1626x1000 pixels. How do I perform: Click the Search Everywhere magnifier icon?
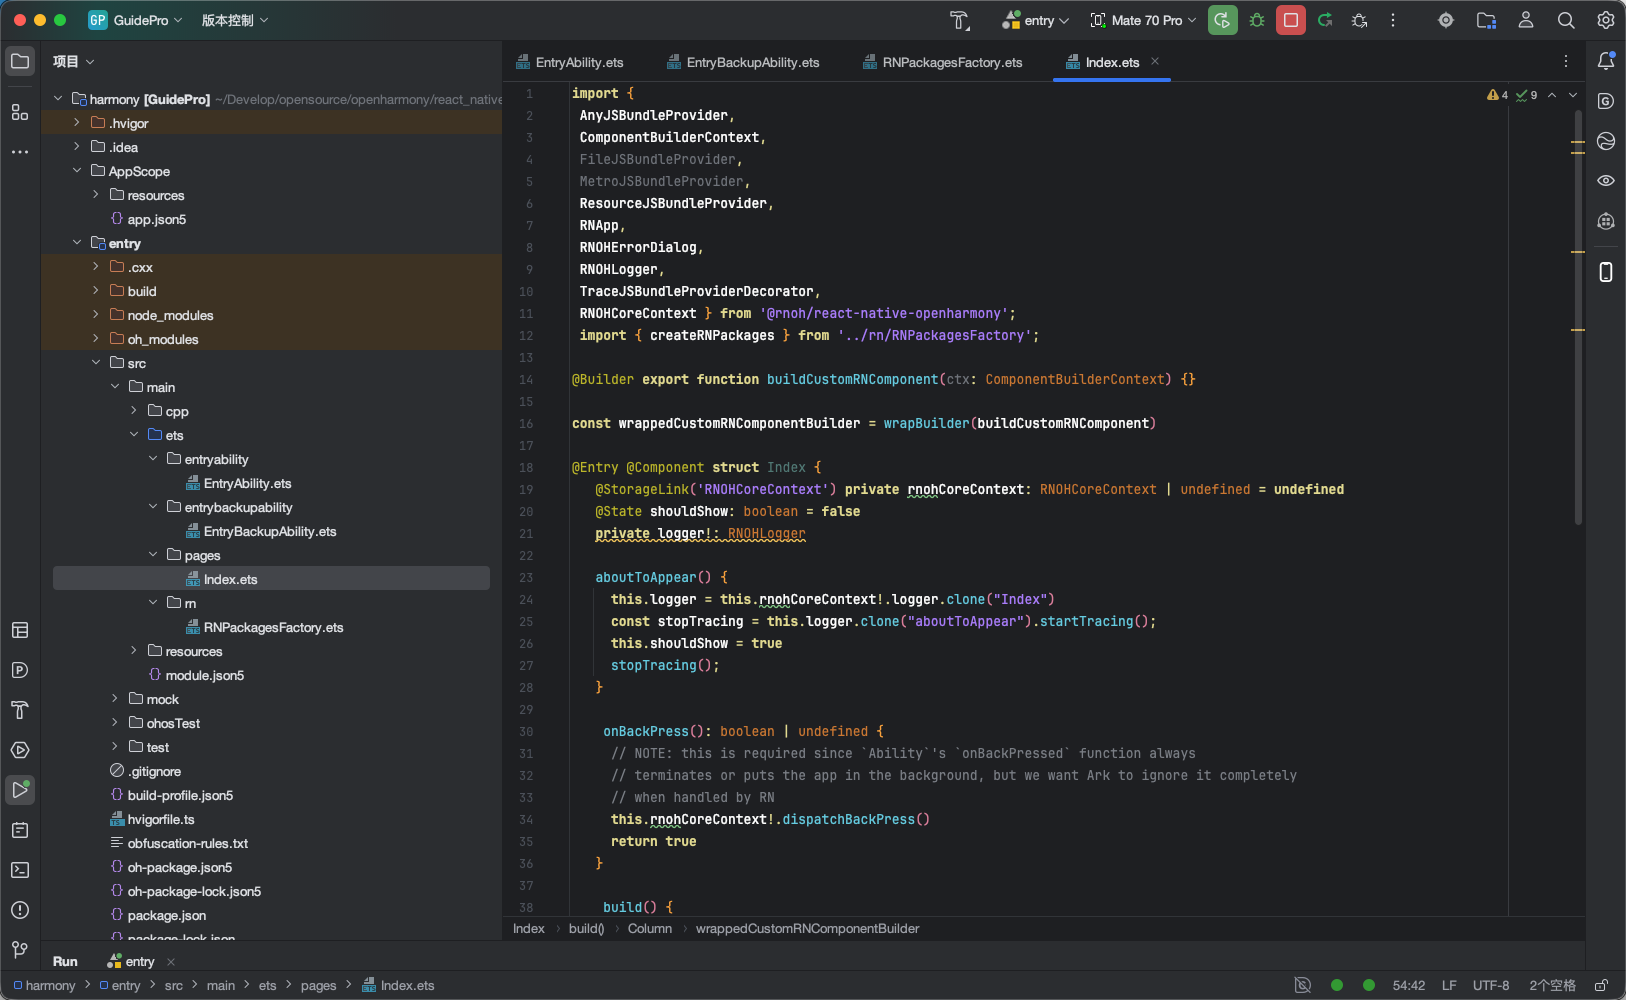click(1566, 20)
